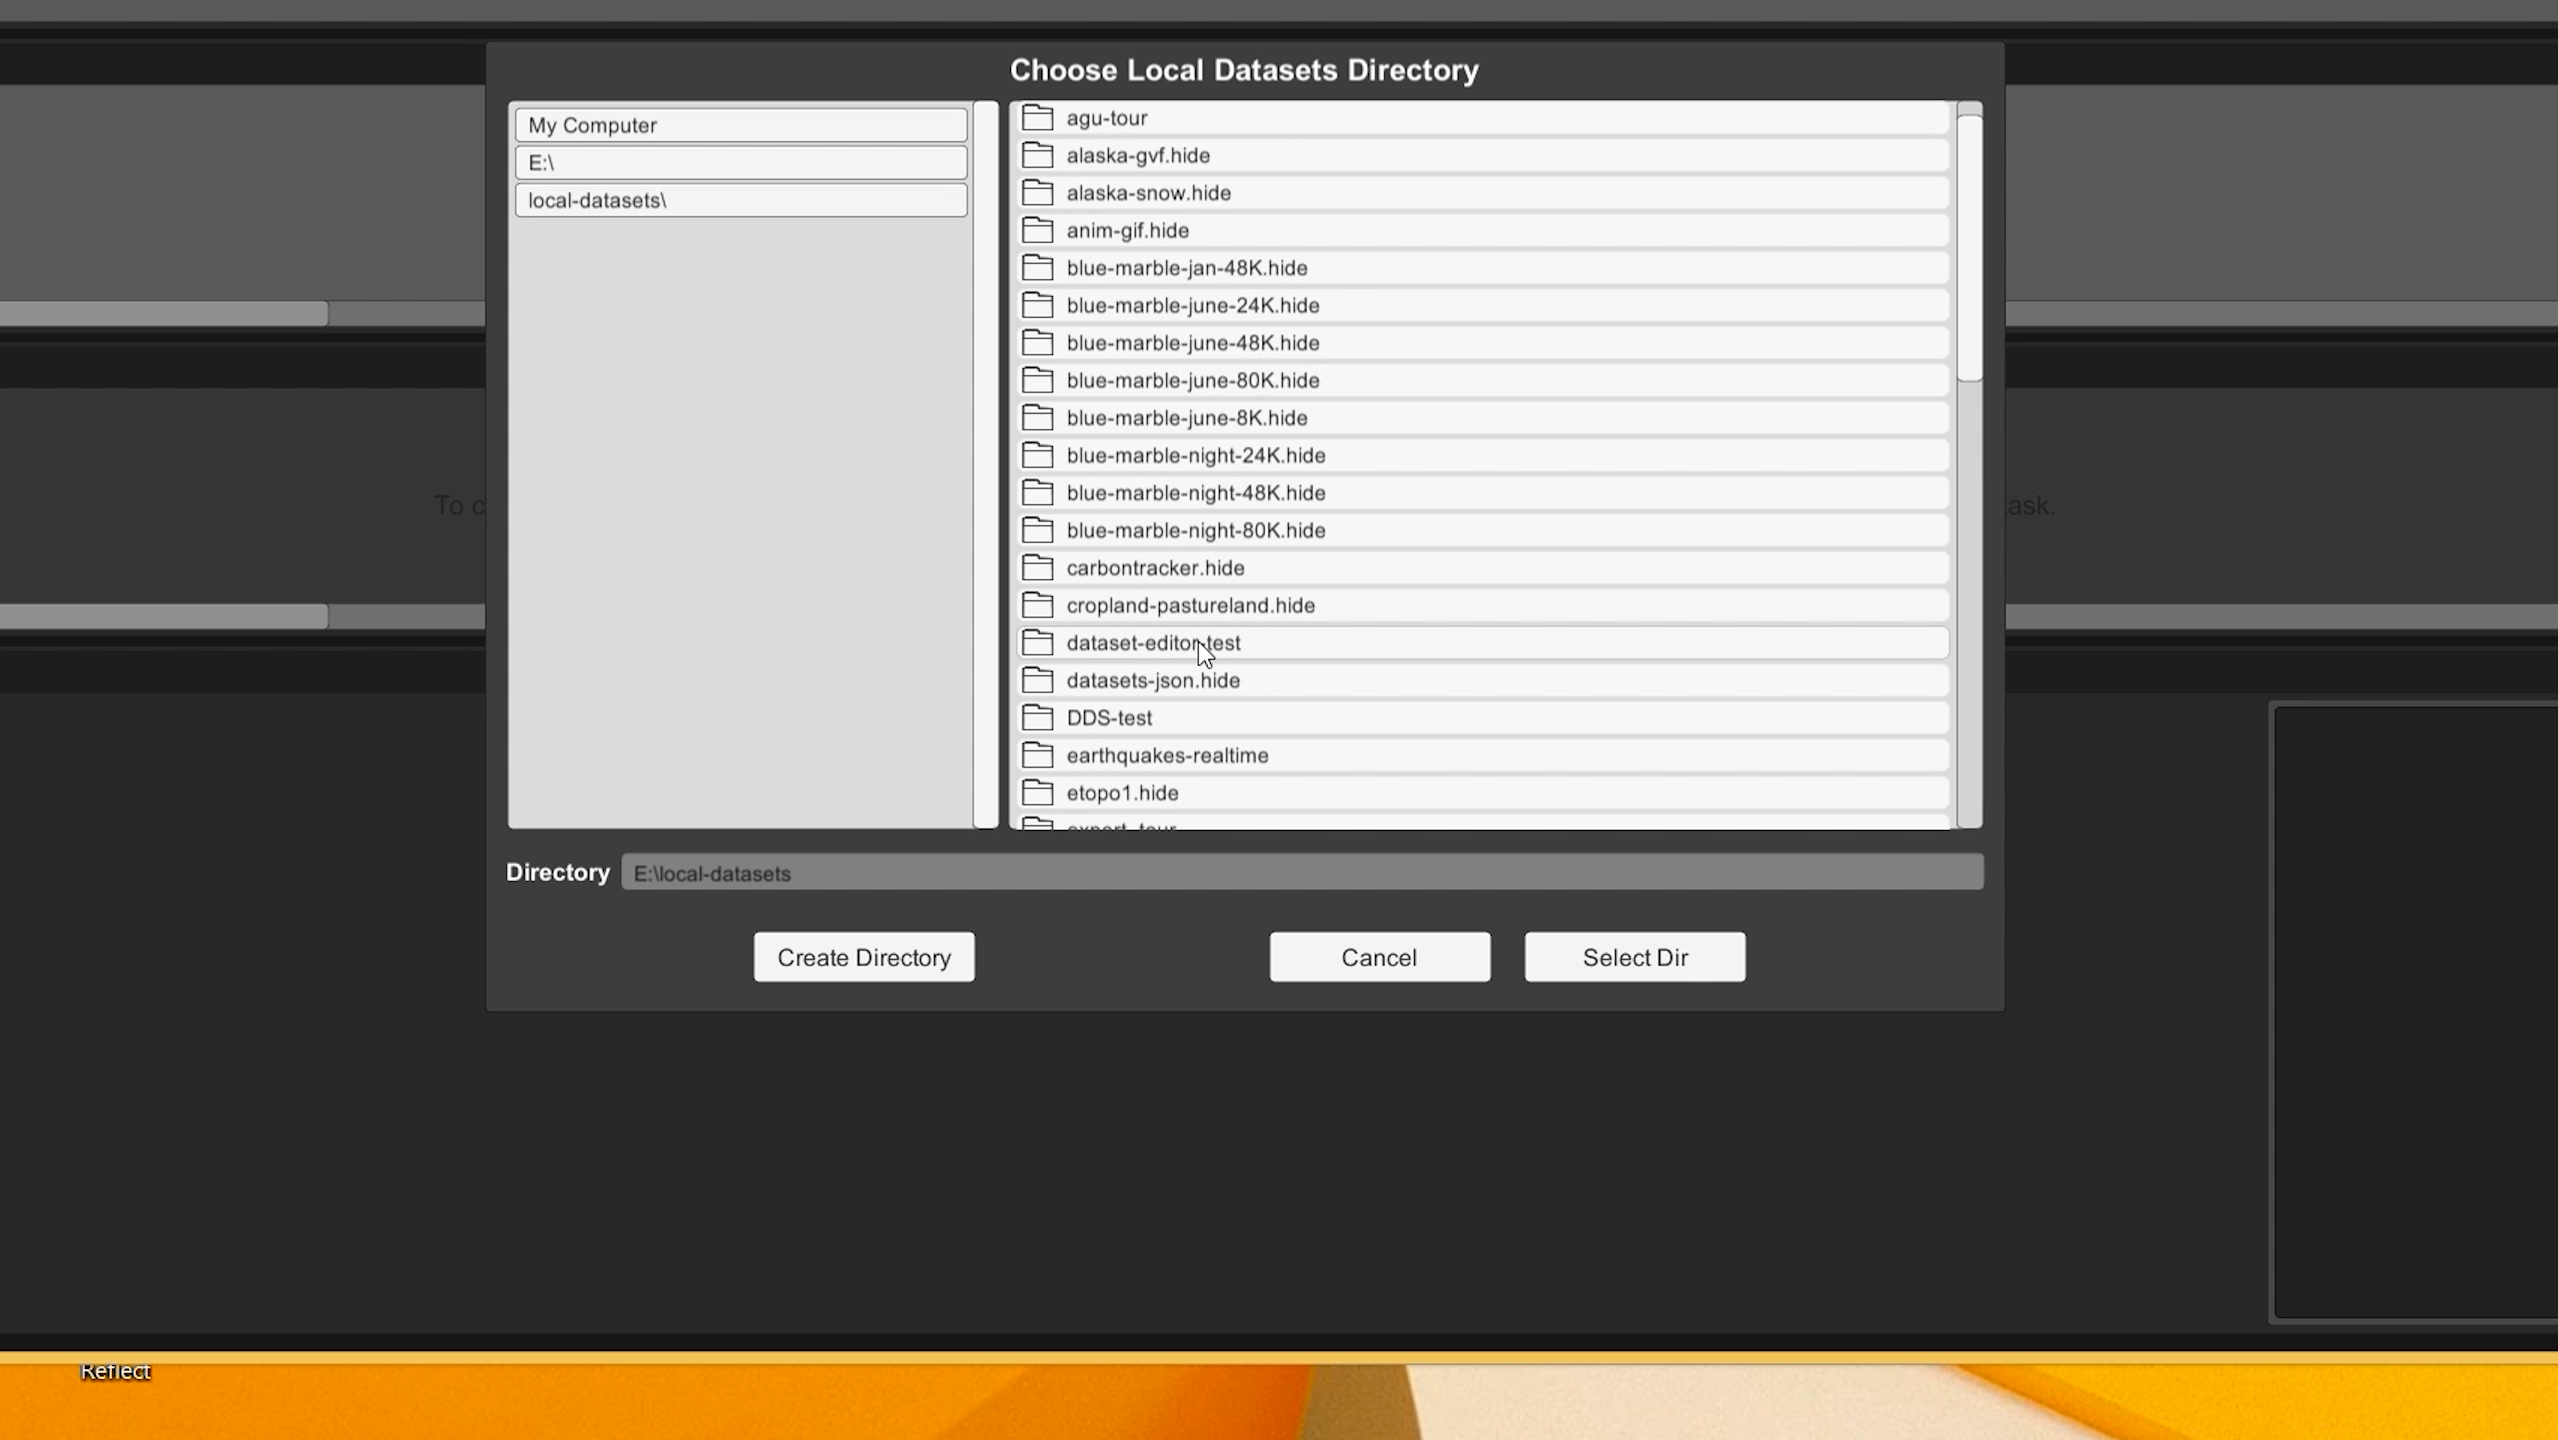Select local-datasets\ path entry

coord(740,200)
